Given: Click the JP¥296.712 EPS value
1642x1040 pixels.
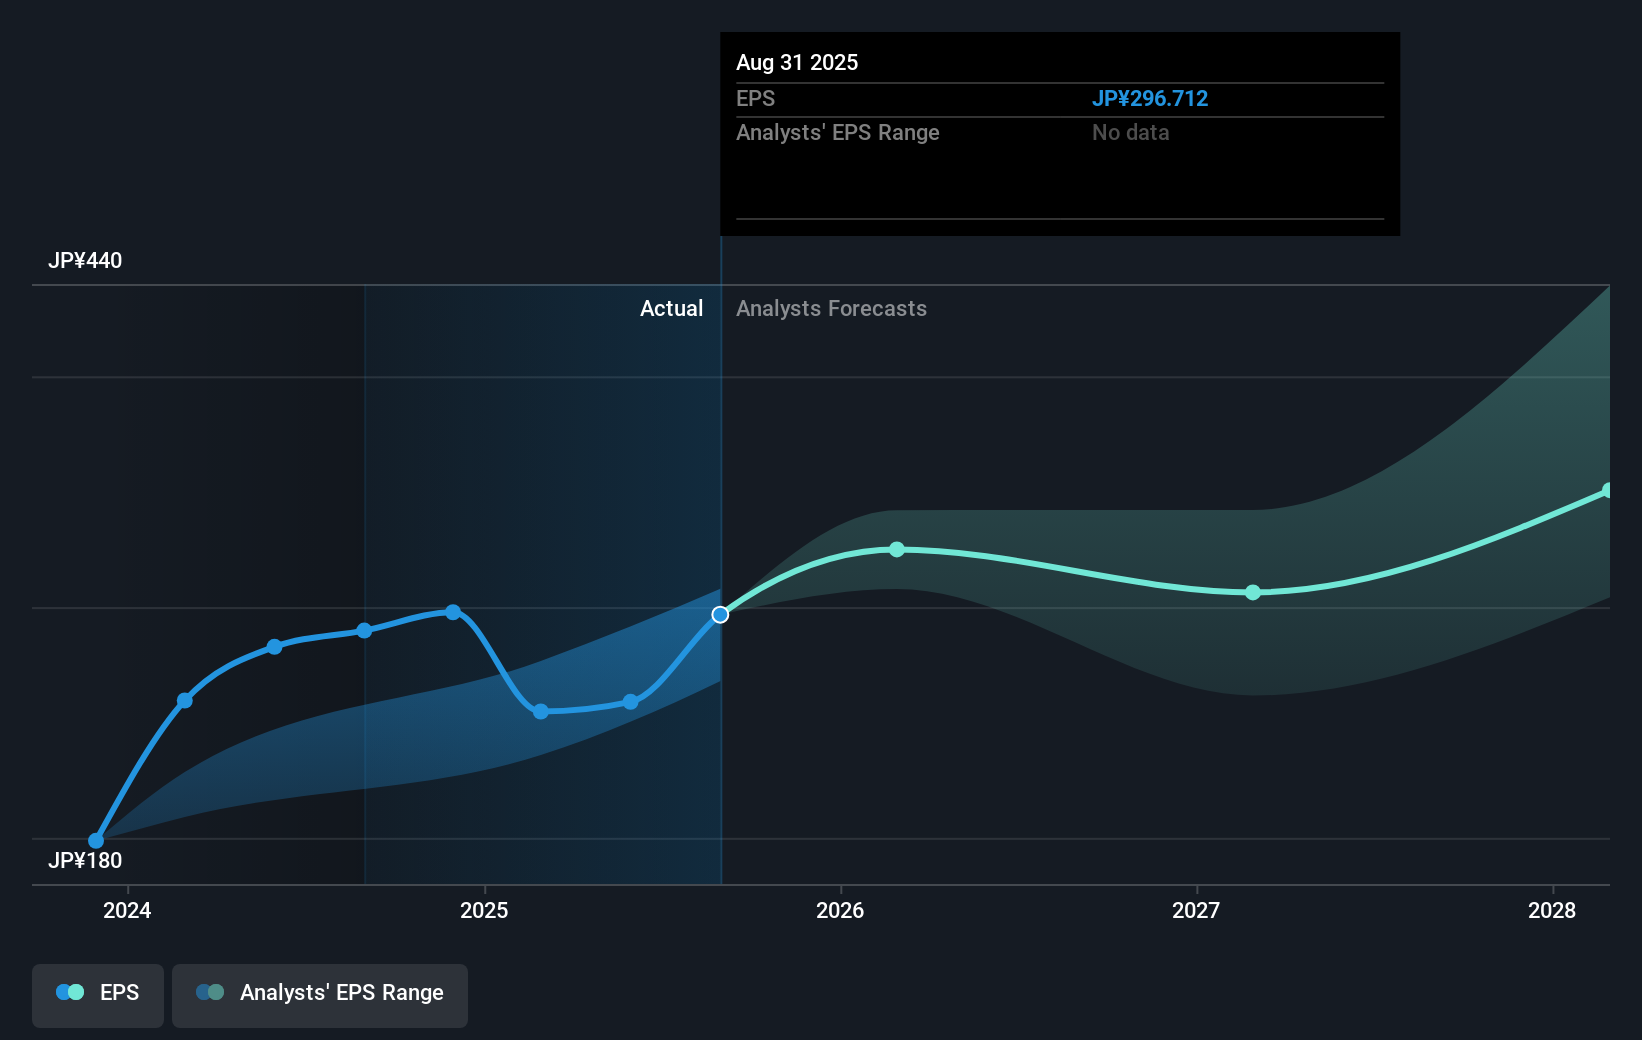Looking at the screenshot, I should coord(1150,98).
